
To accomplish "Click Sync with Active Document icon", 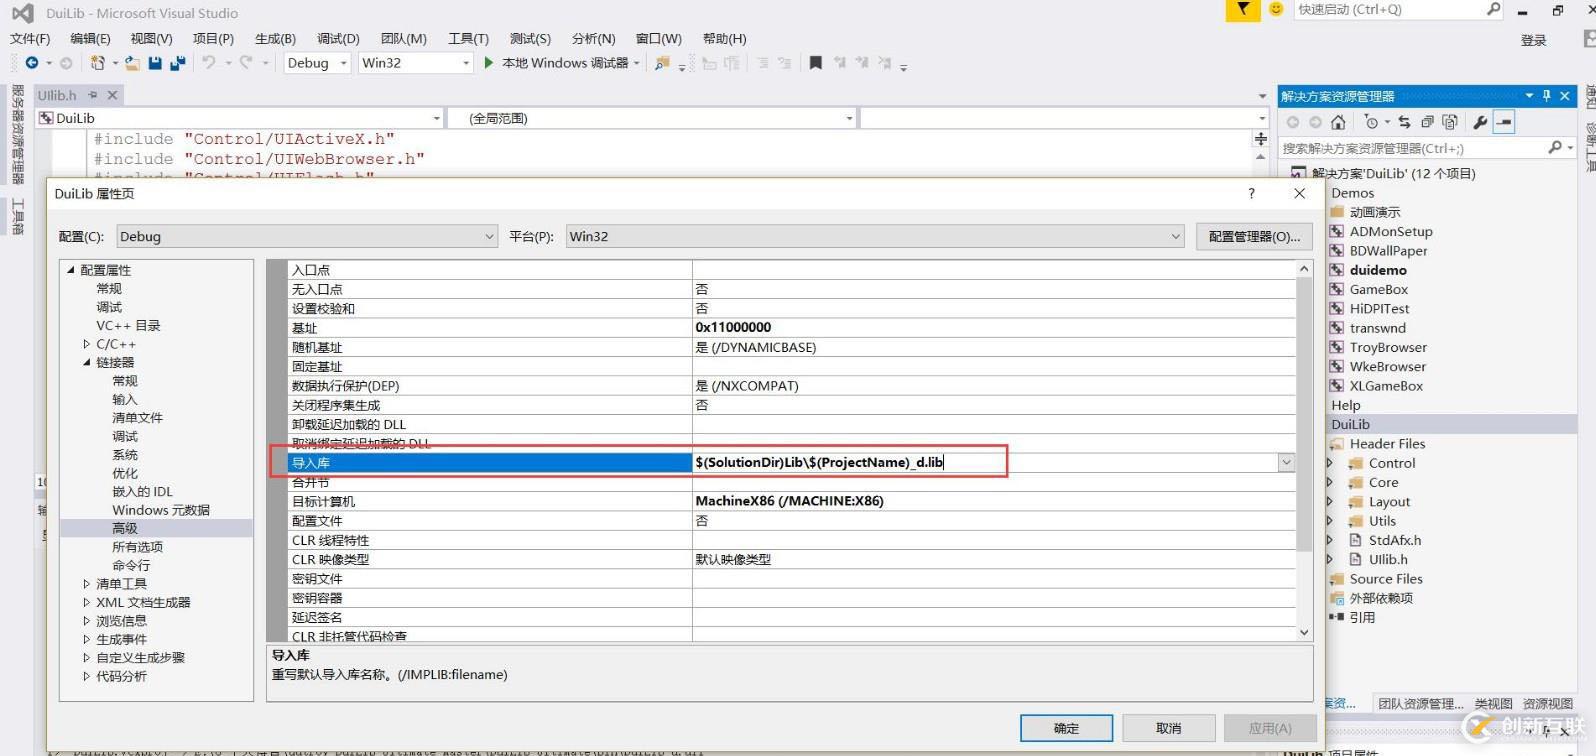I will click(x=1404, y=122).
